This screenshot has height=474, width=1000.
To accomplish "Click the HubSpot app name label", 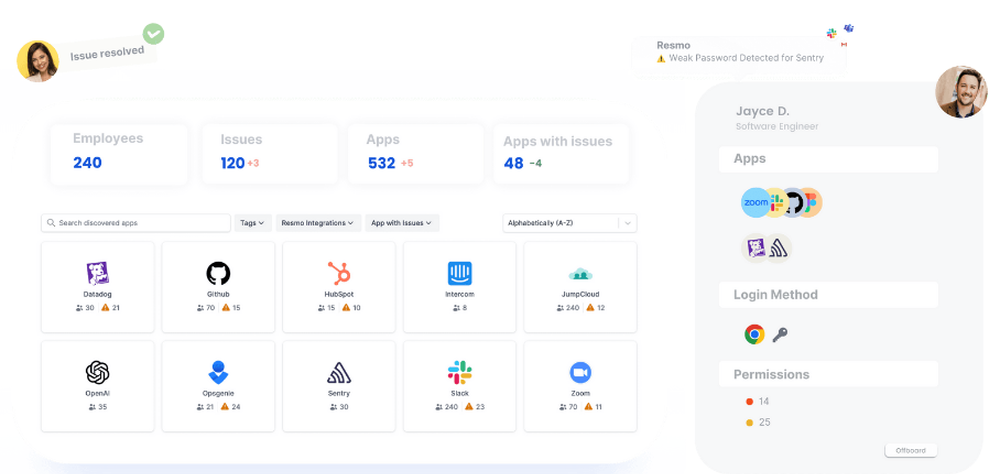I will tap(339, 295).
